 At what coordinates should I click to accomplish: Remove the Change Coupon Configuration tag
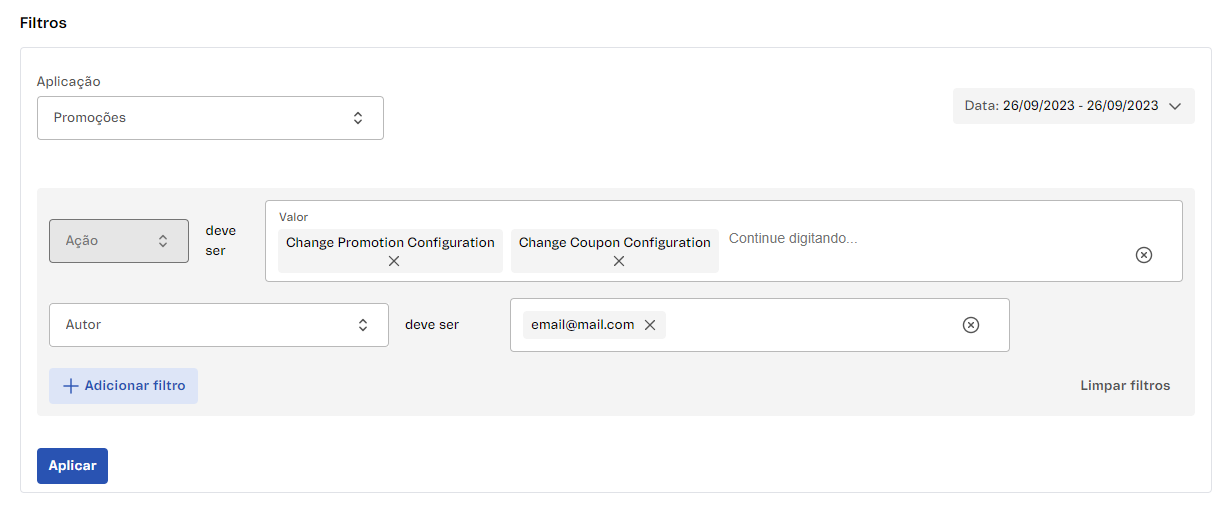coord(618,261)
